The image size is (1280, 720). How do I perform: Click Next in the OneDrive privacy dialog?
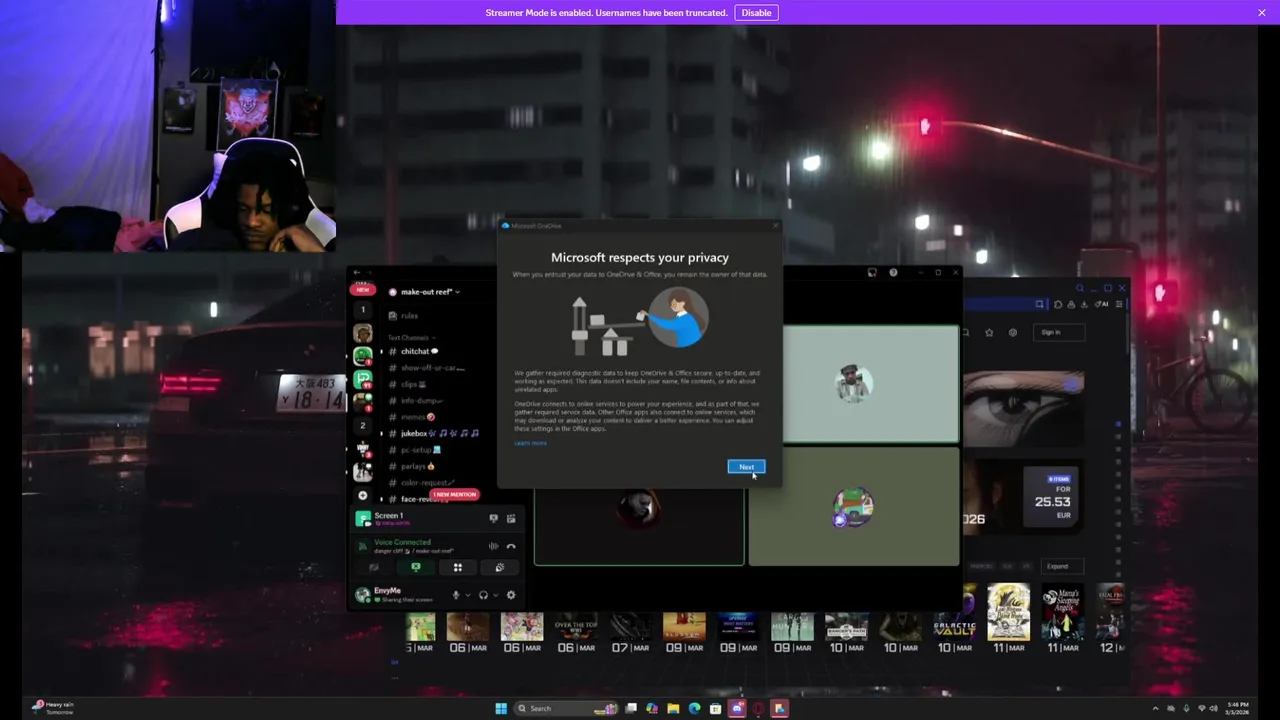(746, 467)
